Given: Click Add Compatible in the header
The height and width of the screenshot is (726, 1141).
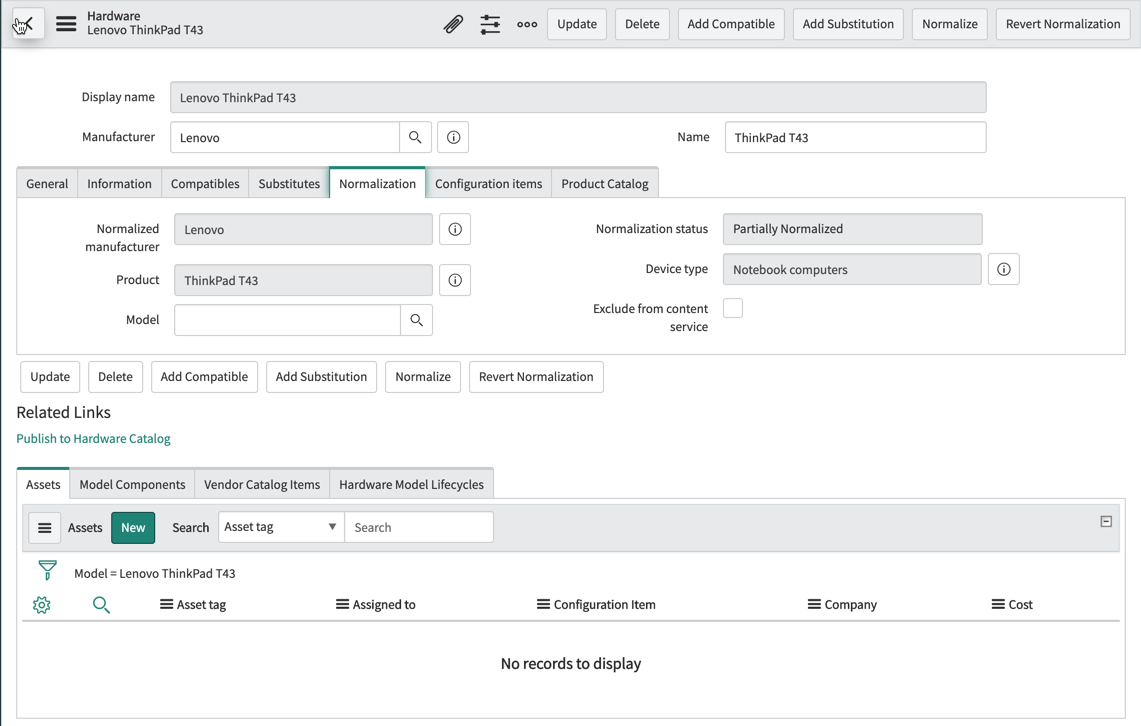Looking at the screenshot, I should tap(731, 24).
